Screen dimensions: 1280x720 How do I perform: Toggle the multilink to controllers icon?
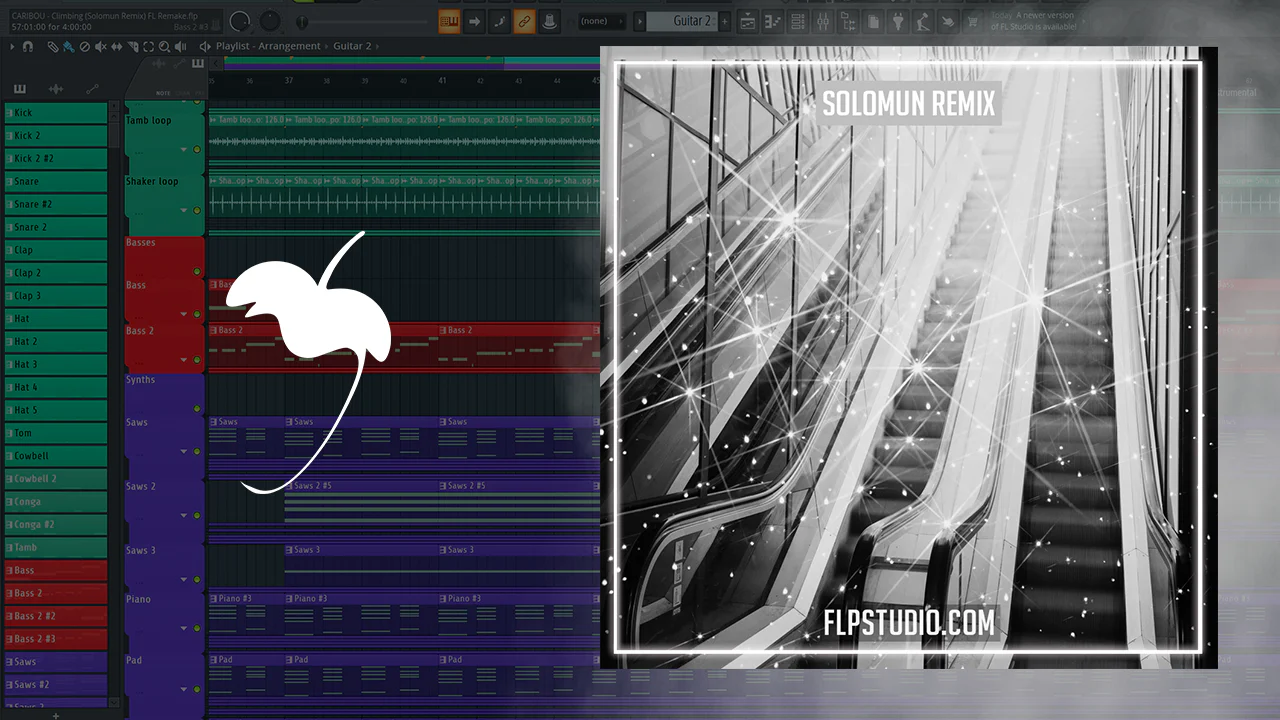[x=524, y=21]
